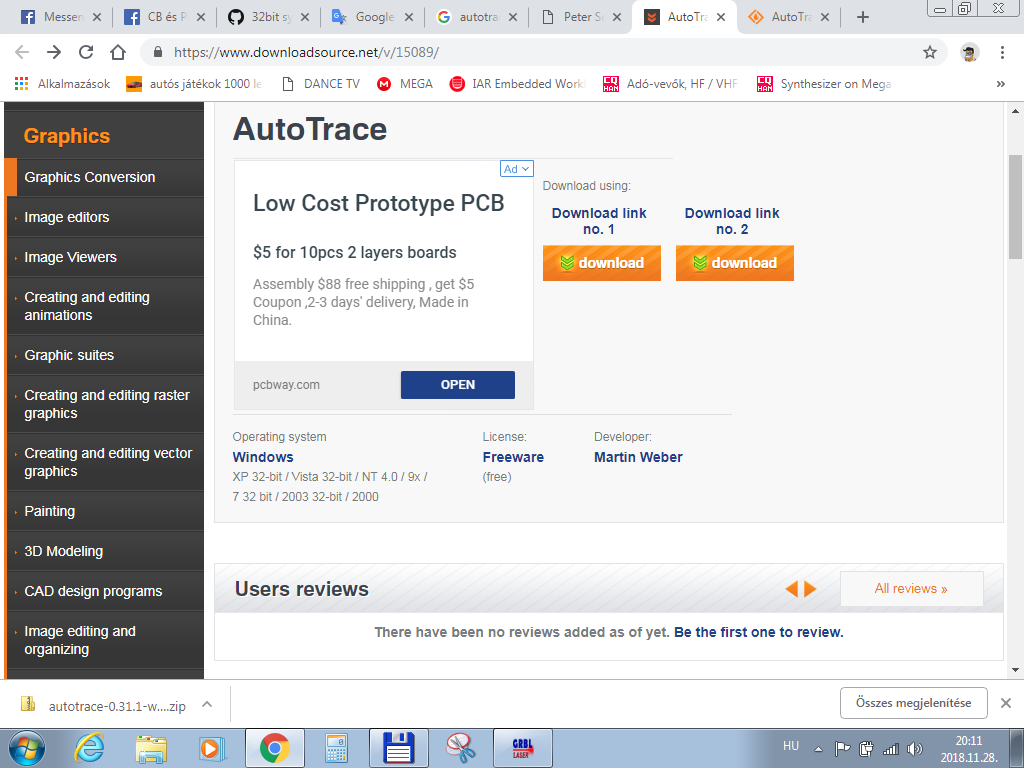Select Graphic suites in sidebar
The height and width of the screenshot is (768, 1024).
[69, 355]
